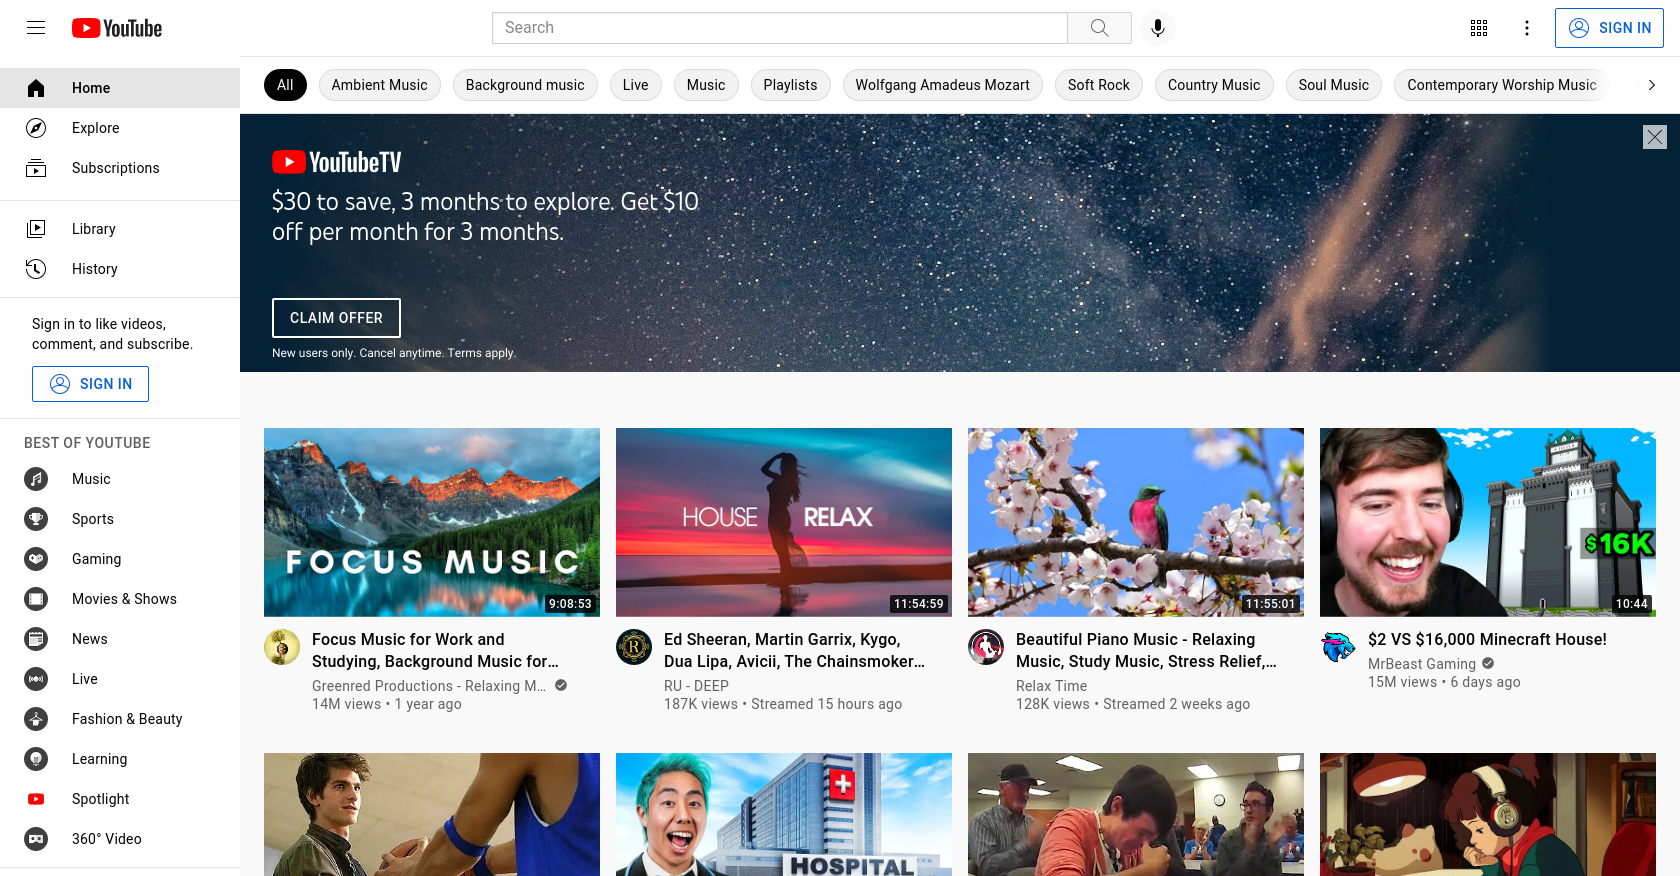Screen dimensions: 1680x876
Task: Open title 'Beautiful Piano Music - Relaxing'
Action: coord(1146,650)
